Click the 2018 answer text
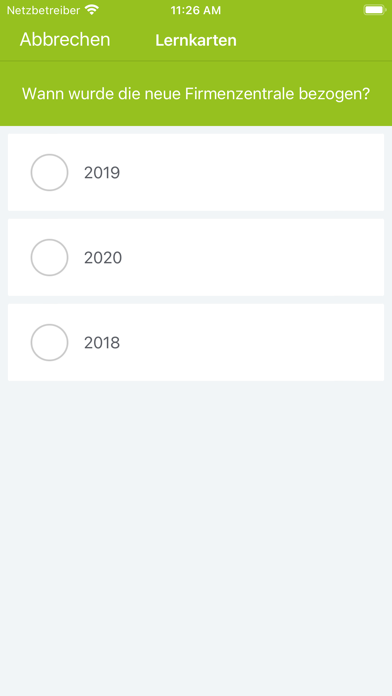Viewport: 392px width, 696px height. pos(102,343)
